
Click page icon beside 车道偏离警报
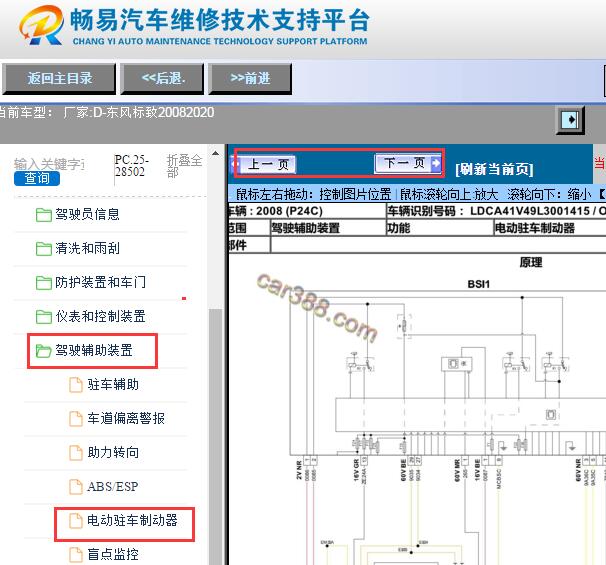(76, 419)
